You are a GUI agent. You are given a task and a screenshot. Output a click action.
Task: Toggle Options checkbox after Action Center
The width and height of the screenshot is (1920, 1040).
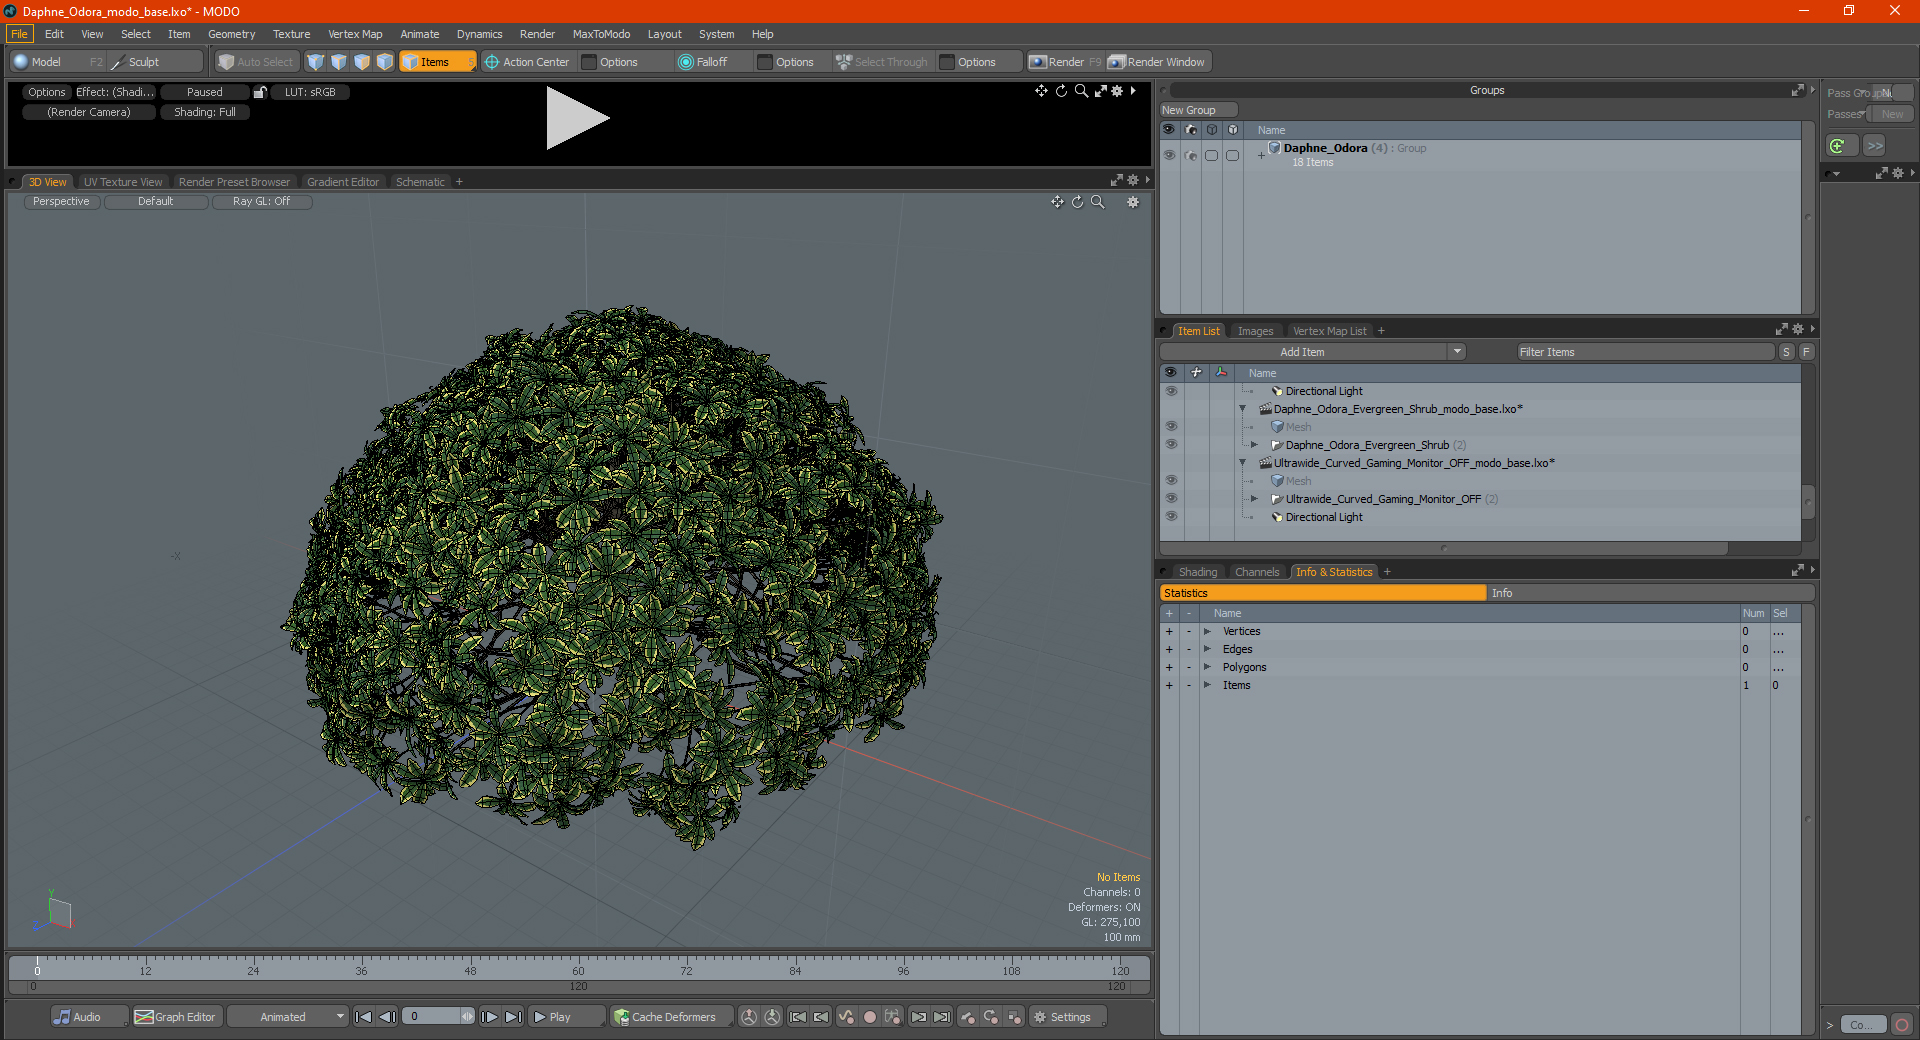click(590, 62)
